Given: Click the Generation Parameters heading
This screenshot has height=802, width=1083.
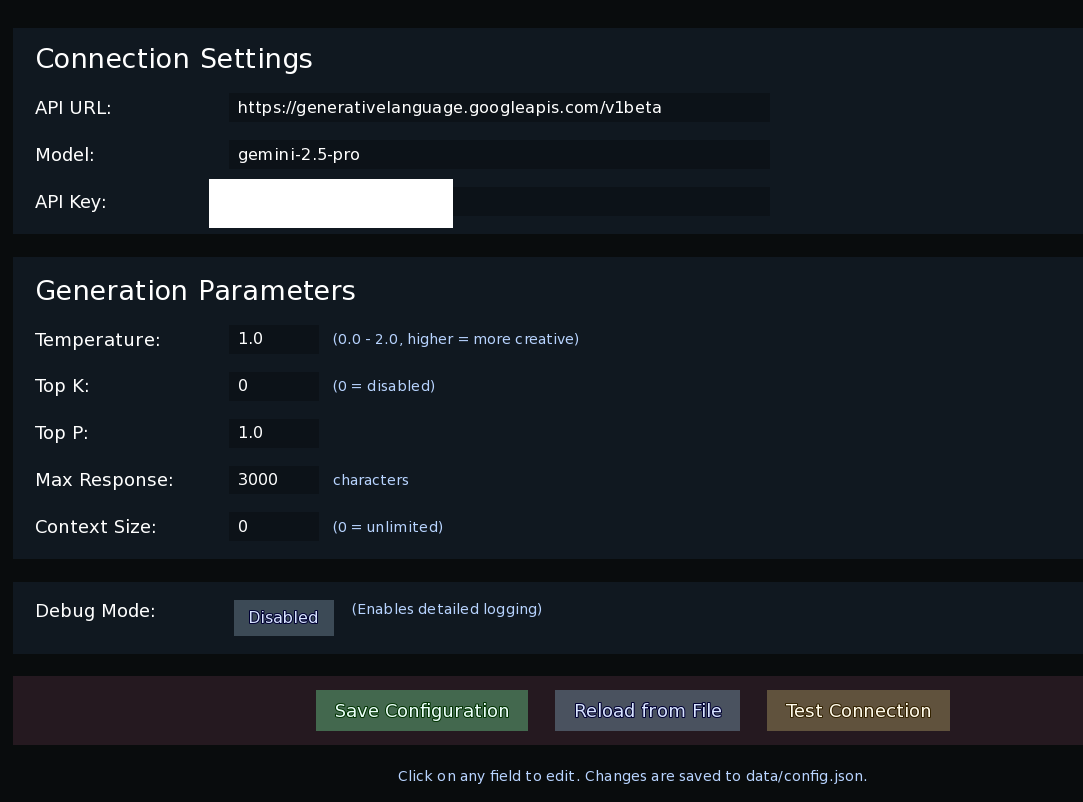Looking at the screenshot, I should coord(195,291).
